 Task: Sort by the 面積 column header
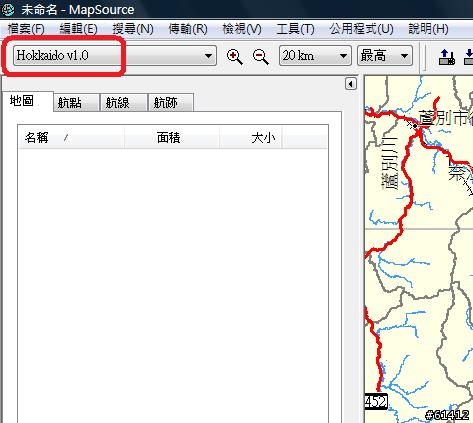pos(172,137)
